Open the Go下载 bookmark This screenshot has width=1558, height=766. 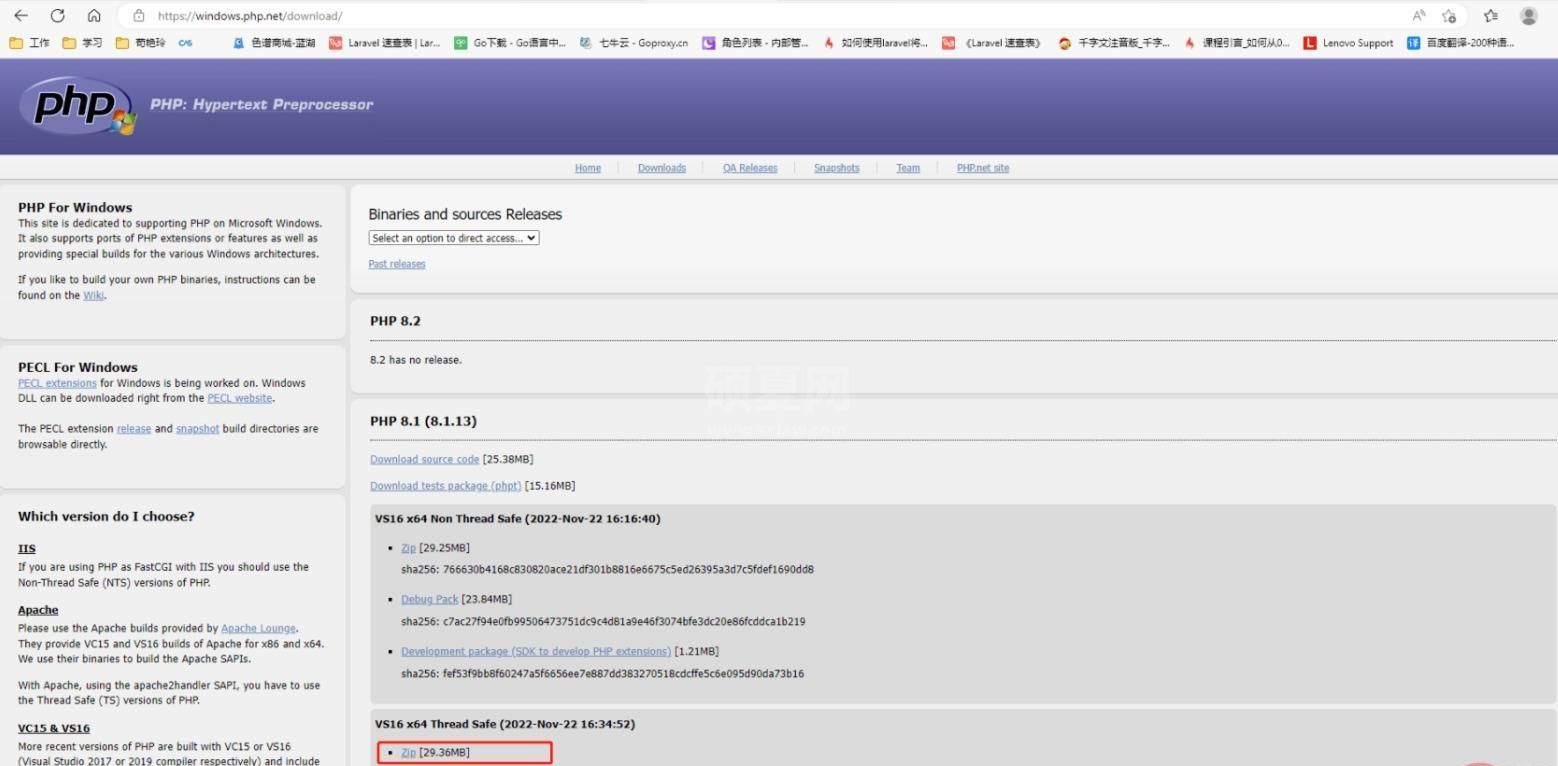coord(510,43)
